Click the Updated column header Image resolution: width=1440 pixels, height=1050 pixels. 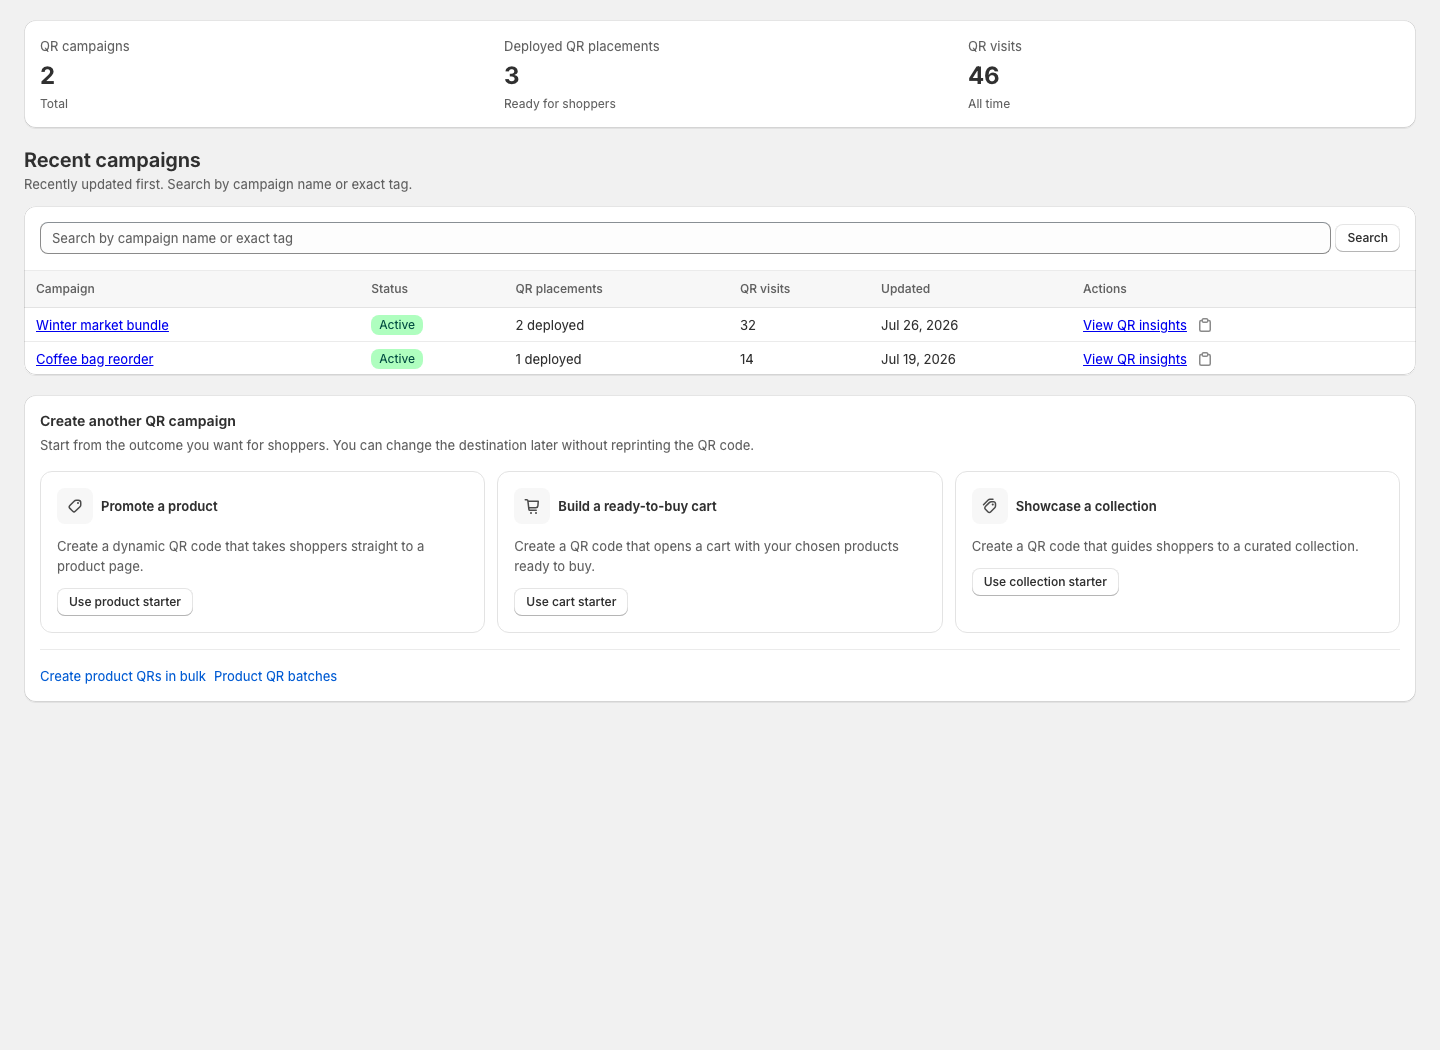pos(905,289)
